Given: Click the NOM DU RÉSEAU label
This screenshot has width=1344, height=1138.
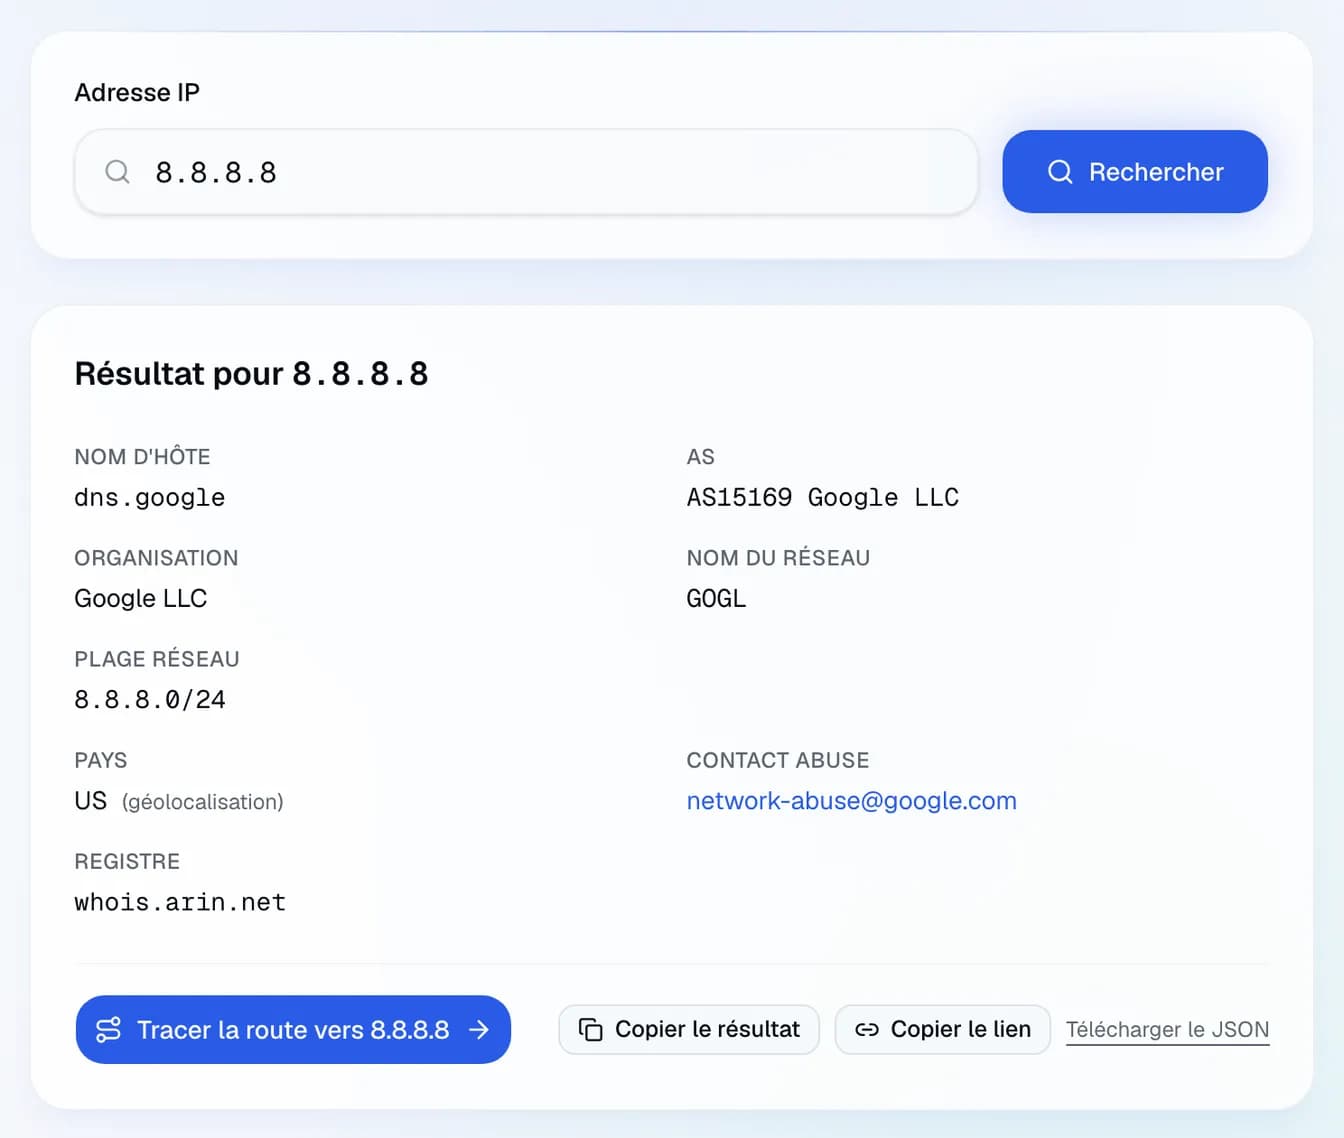Looking at the screenshot, I should pos(778,558).
